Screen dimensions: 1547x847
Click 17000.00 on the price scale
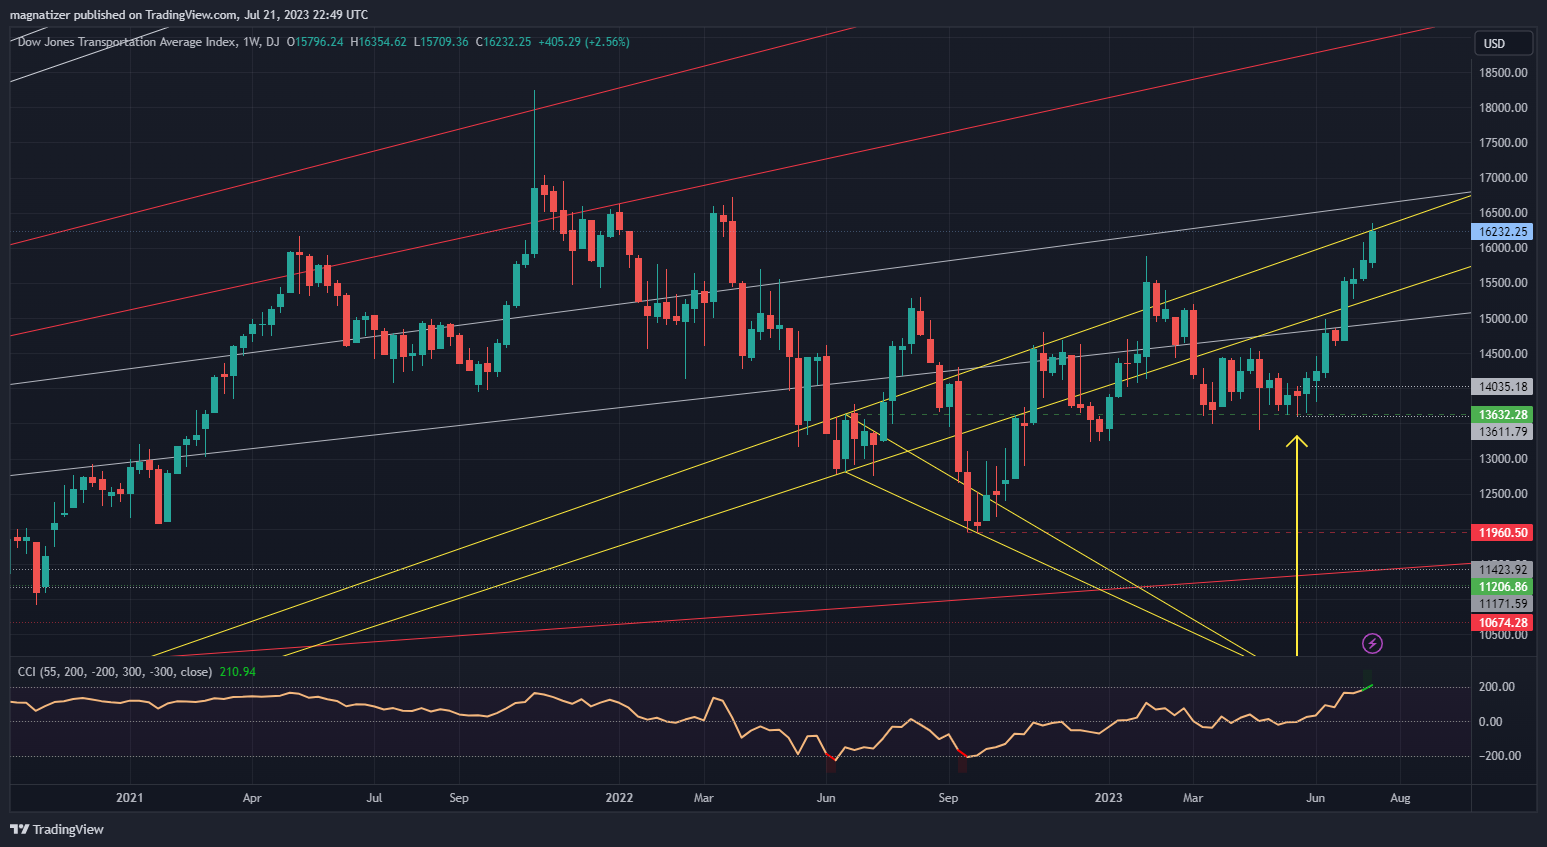[1503, 178]
